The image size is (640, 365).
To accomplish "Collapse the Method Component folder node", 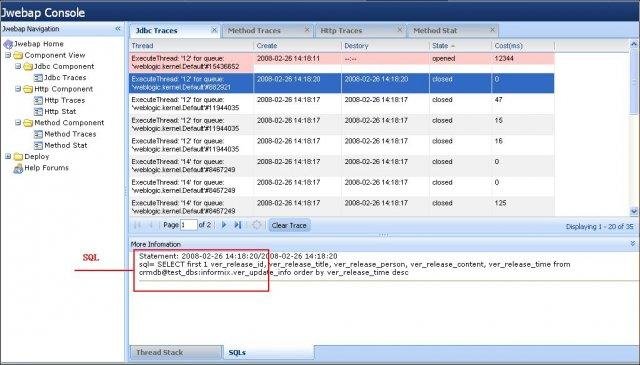I will pyautogui.click(x=18, y=122).
